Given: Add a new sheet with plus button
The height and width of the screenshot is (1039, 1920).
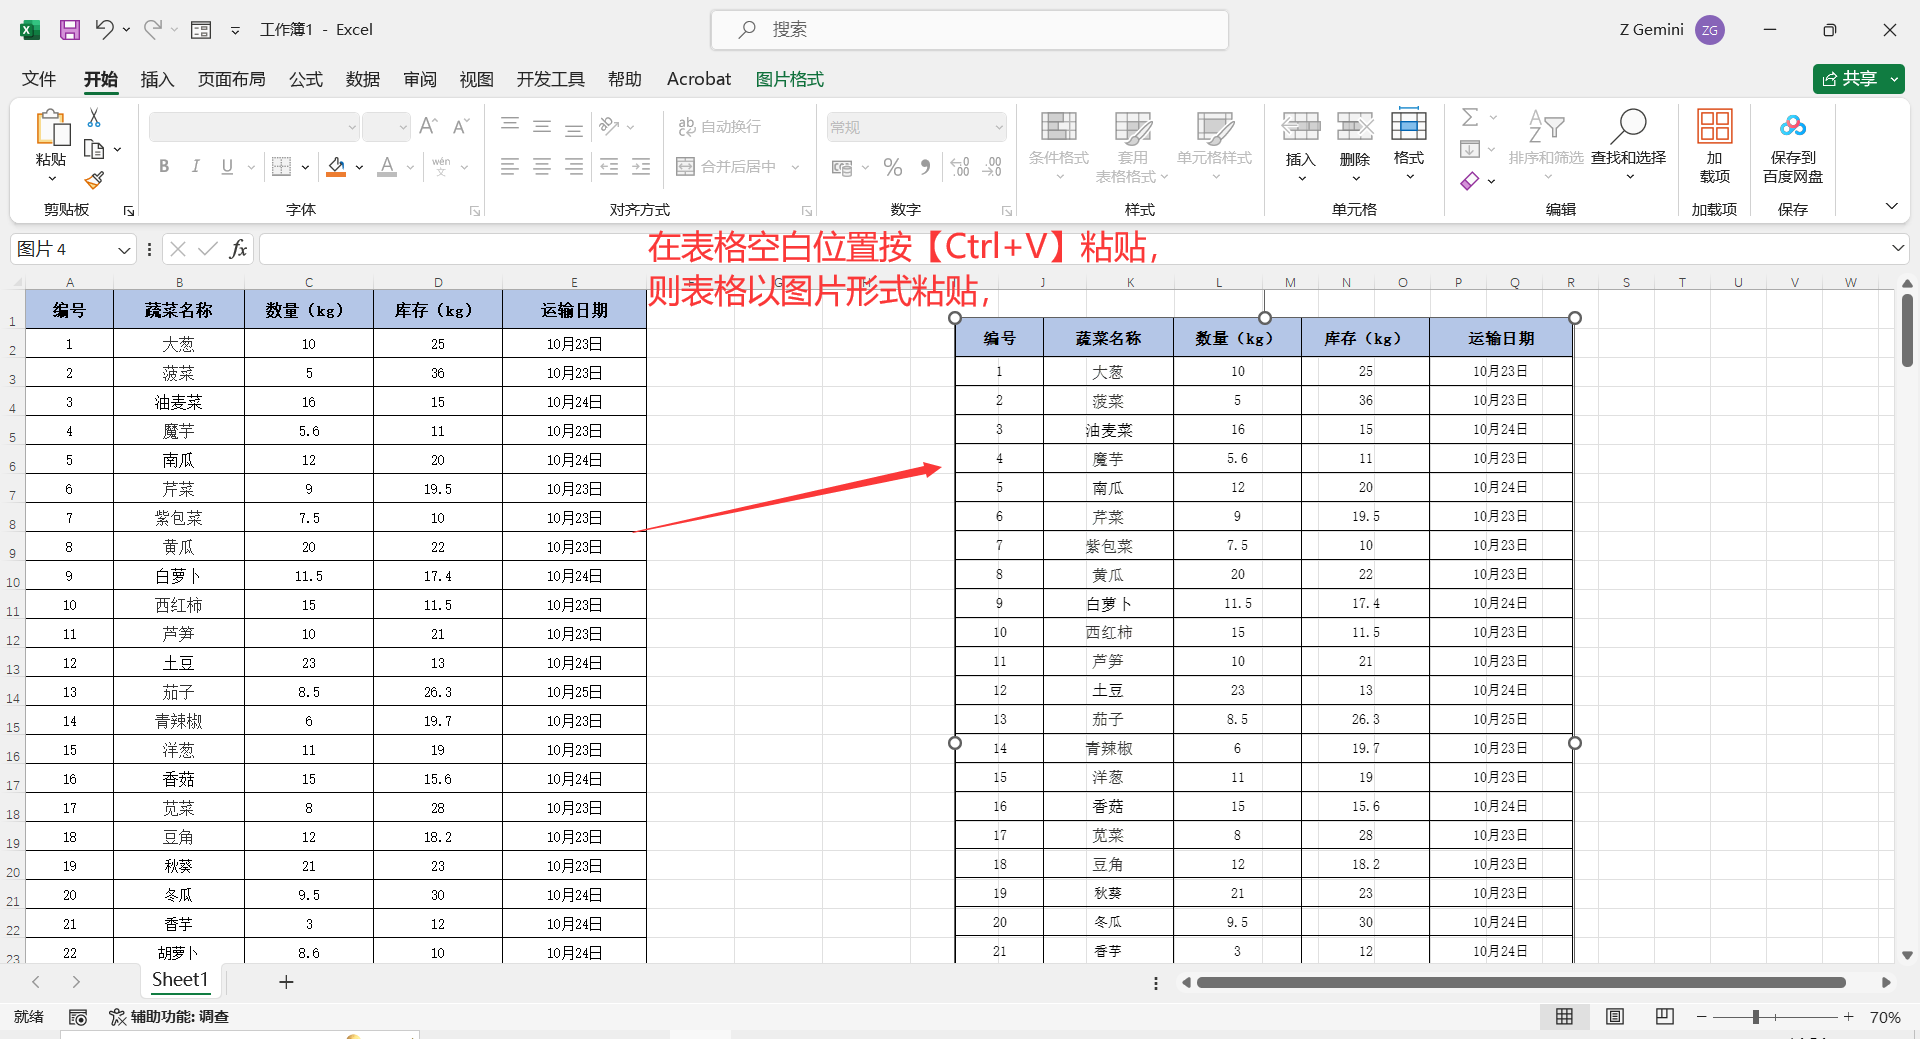Looking at the screenshot, I should coord(286,982).
